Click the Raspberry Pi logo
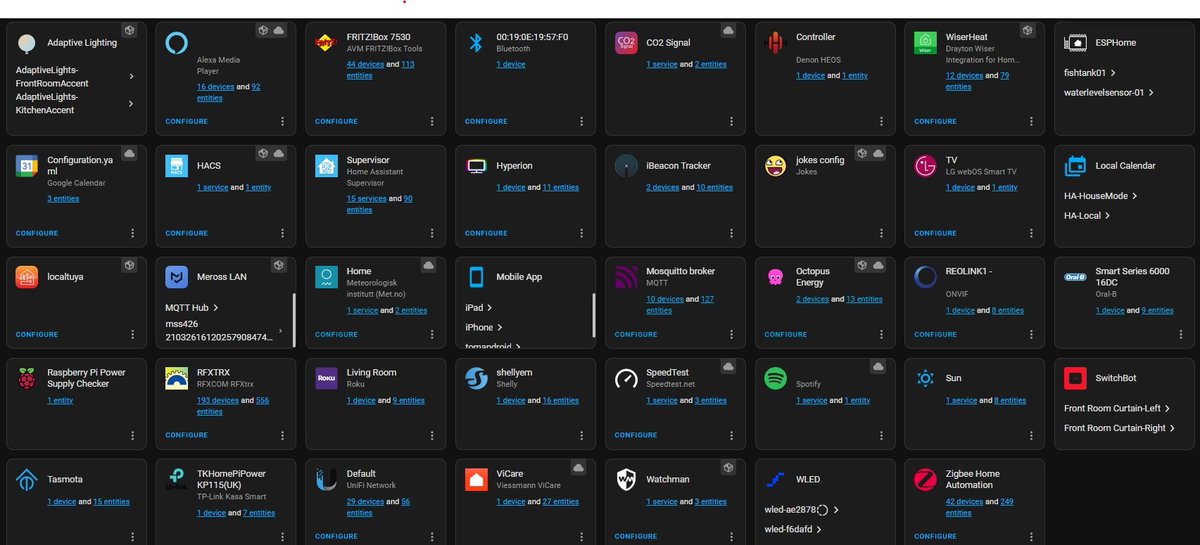The width and height of the screenshot is (1200, 545). point(26,378)
